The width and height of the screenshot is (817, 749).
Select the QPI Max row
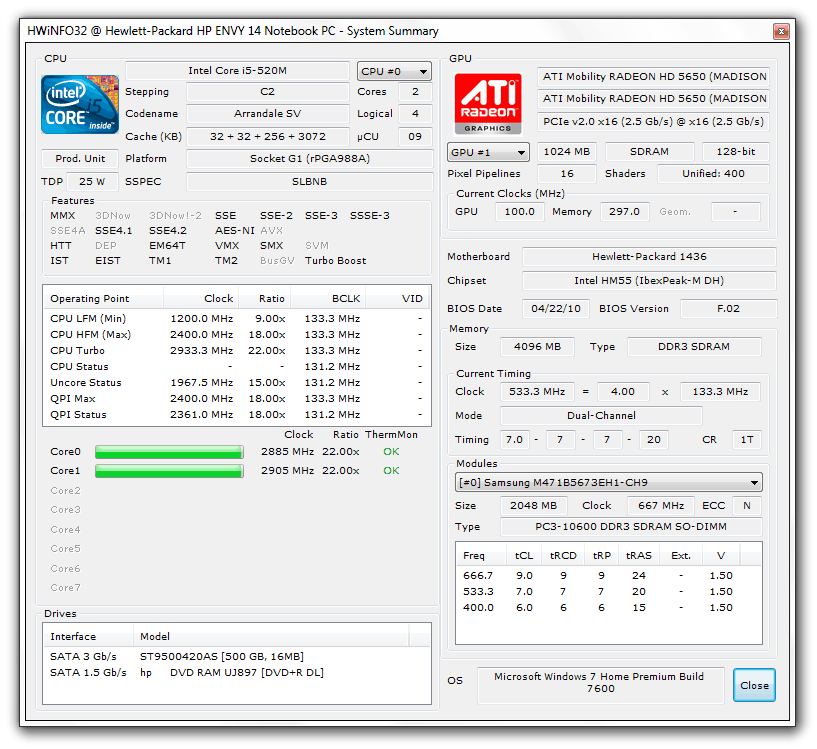(x=237, y=399)
